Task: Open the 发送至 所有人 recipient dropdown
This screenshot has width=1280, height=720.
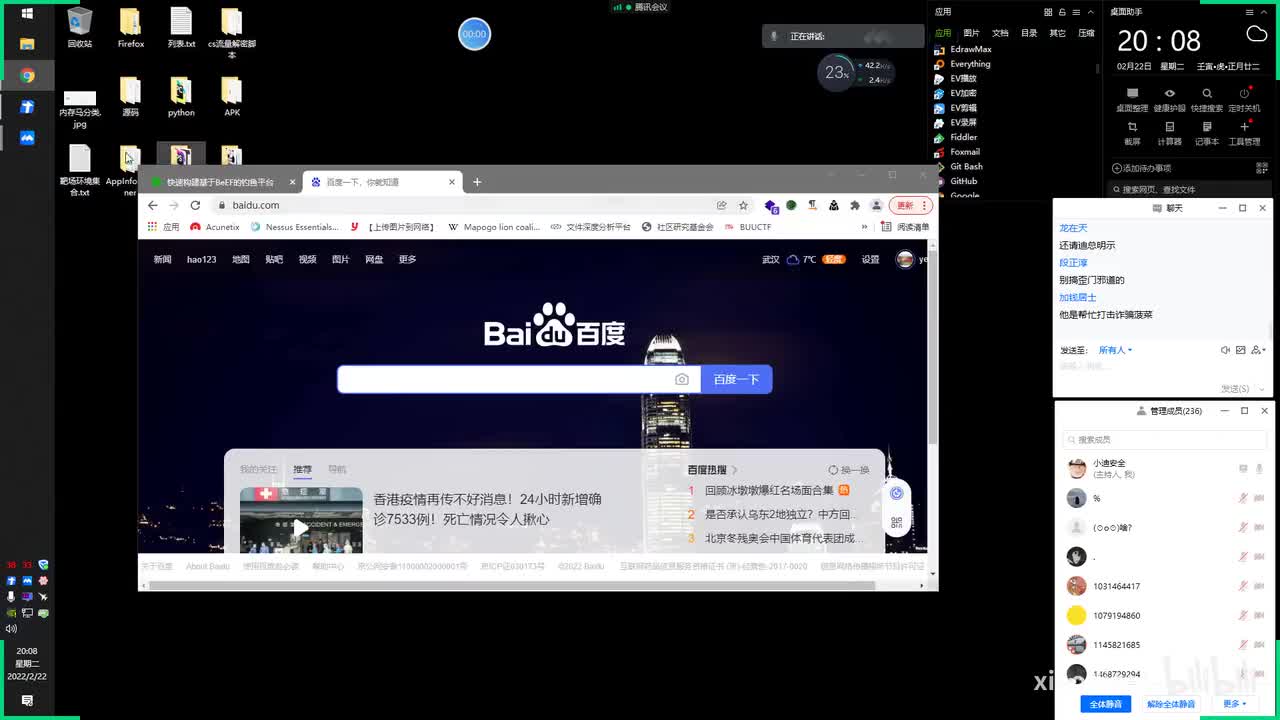Action: pyautogui.click(x=1115, y=350)
